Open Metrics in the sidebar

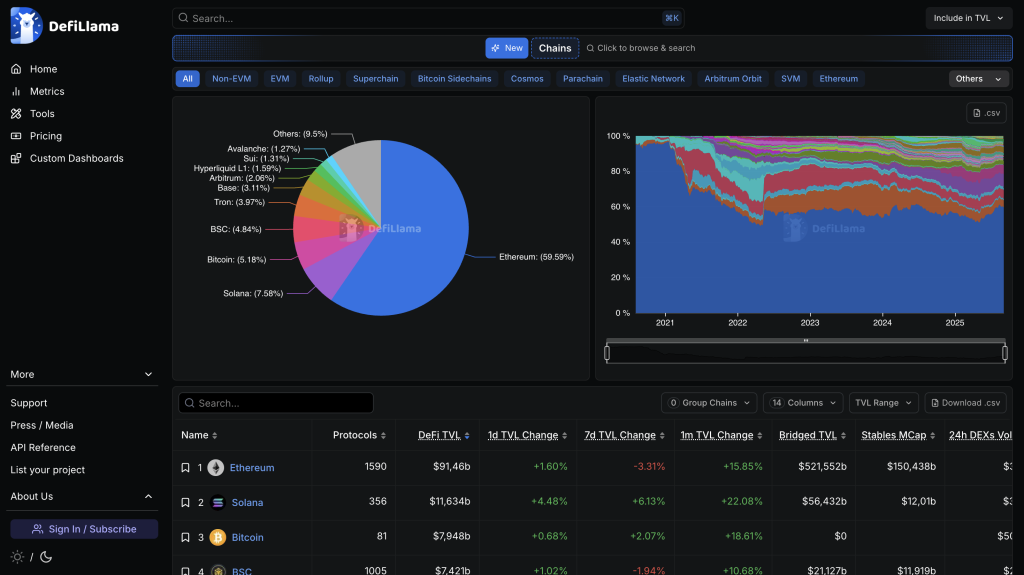[47, 91]
